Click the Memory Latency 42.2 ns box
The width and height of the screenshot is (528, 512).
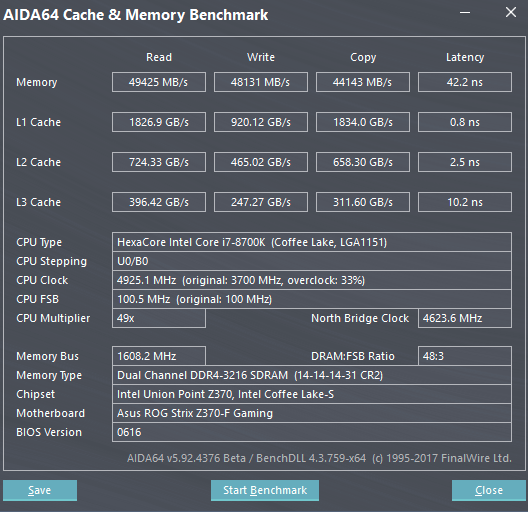tap(465, 82)
